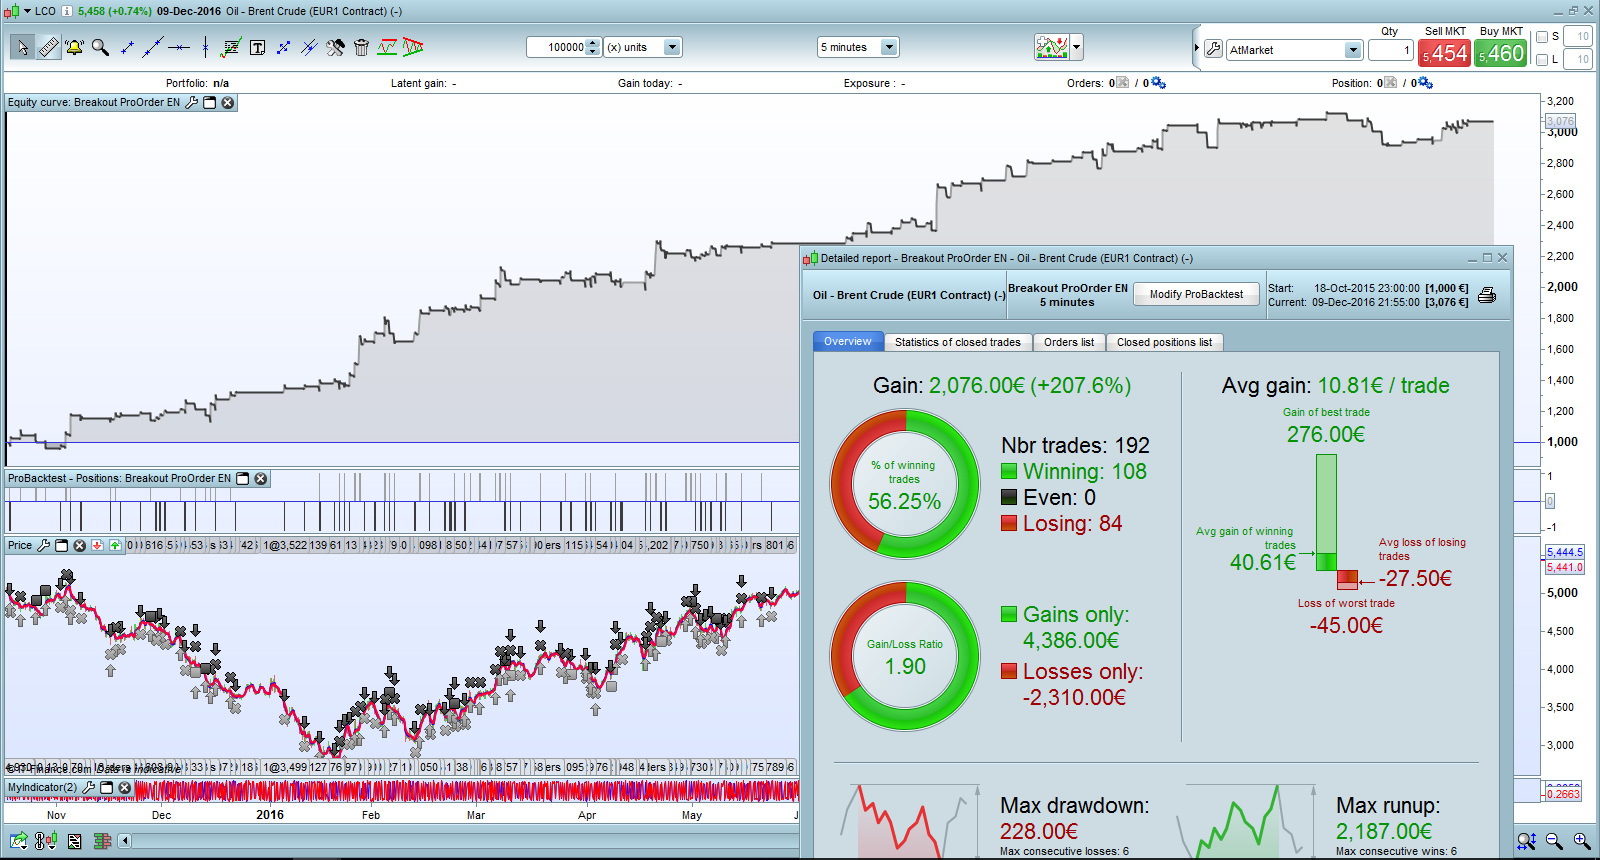Image resolution: width=1600 pixels, height=860 pixels.
Task: Open the AtMarket order type dropdown
Action: [x=1353, y=50]
